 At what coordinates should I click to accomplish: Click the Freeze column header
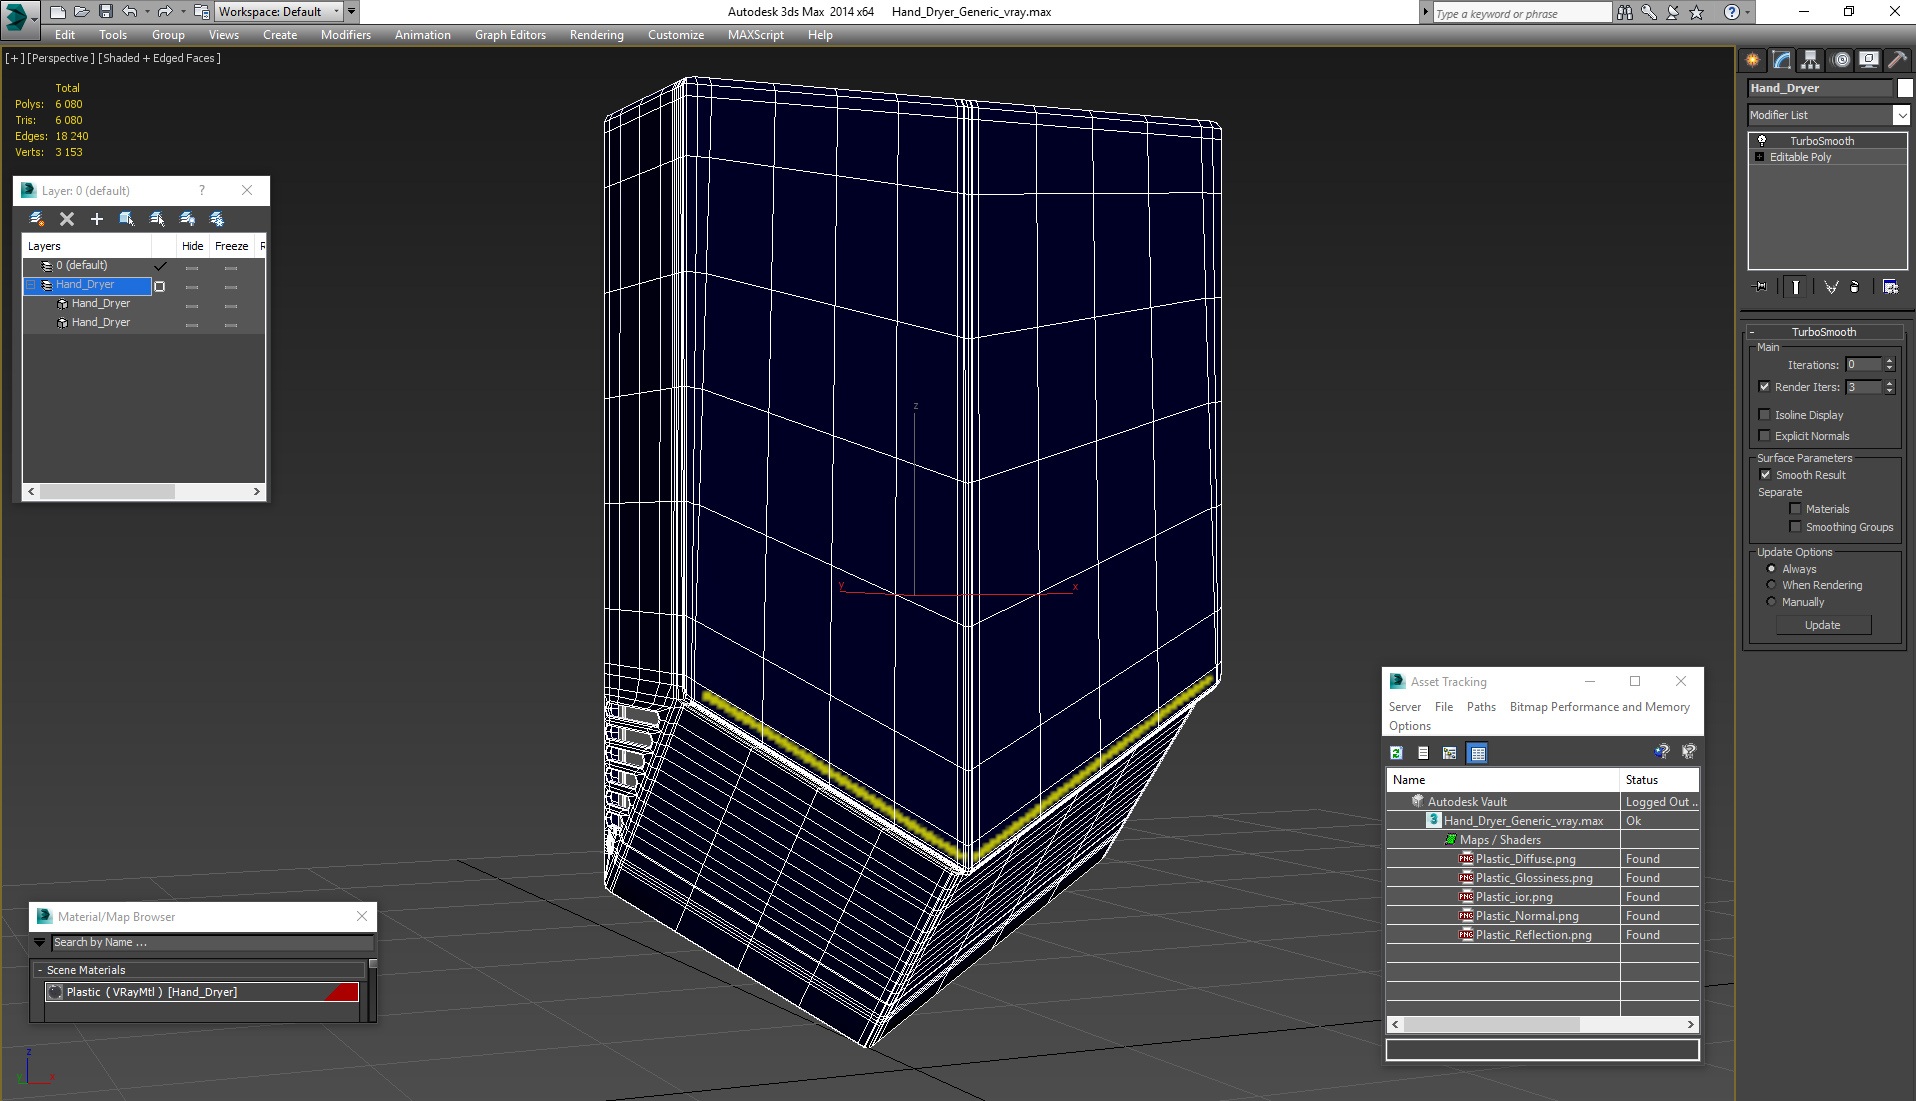point(232,246)
